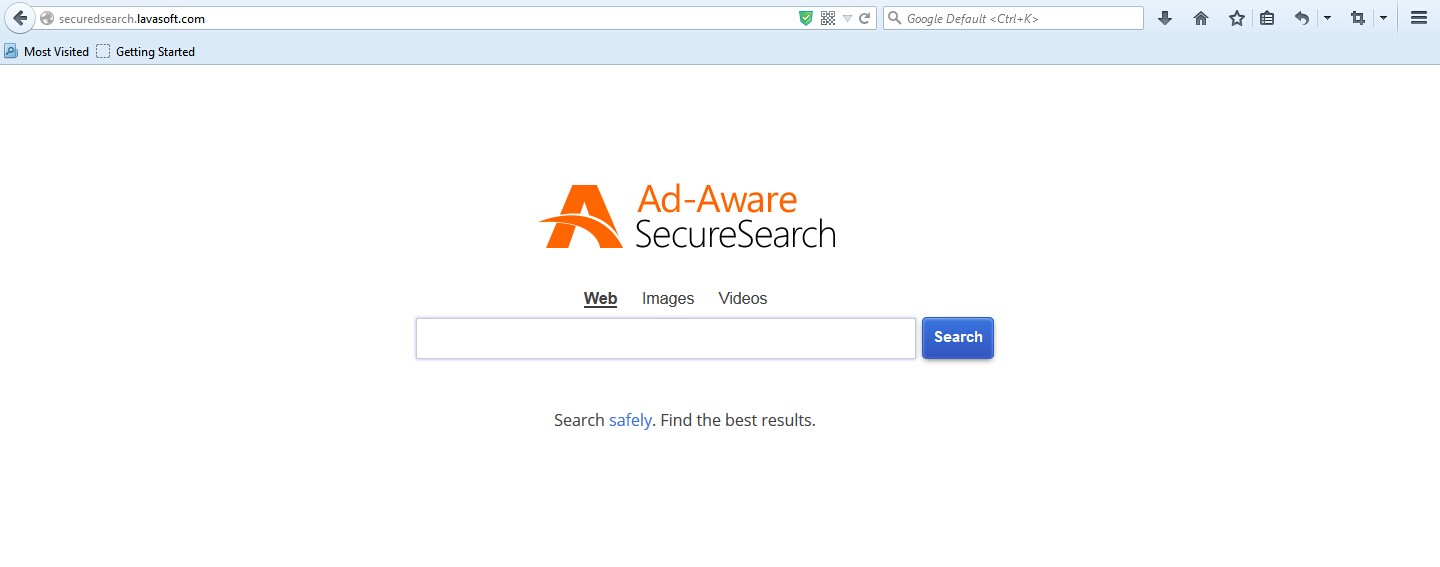Focus the Google Default search box
This screenshot has width=1440, height=567.
click(x=1013, y=18)
